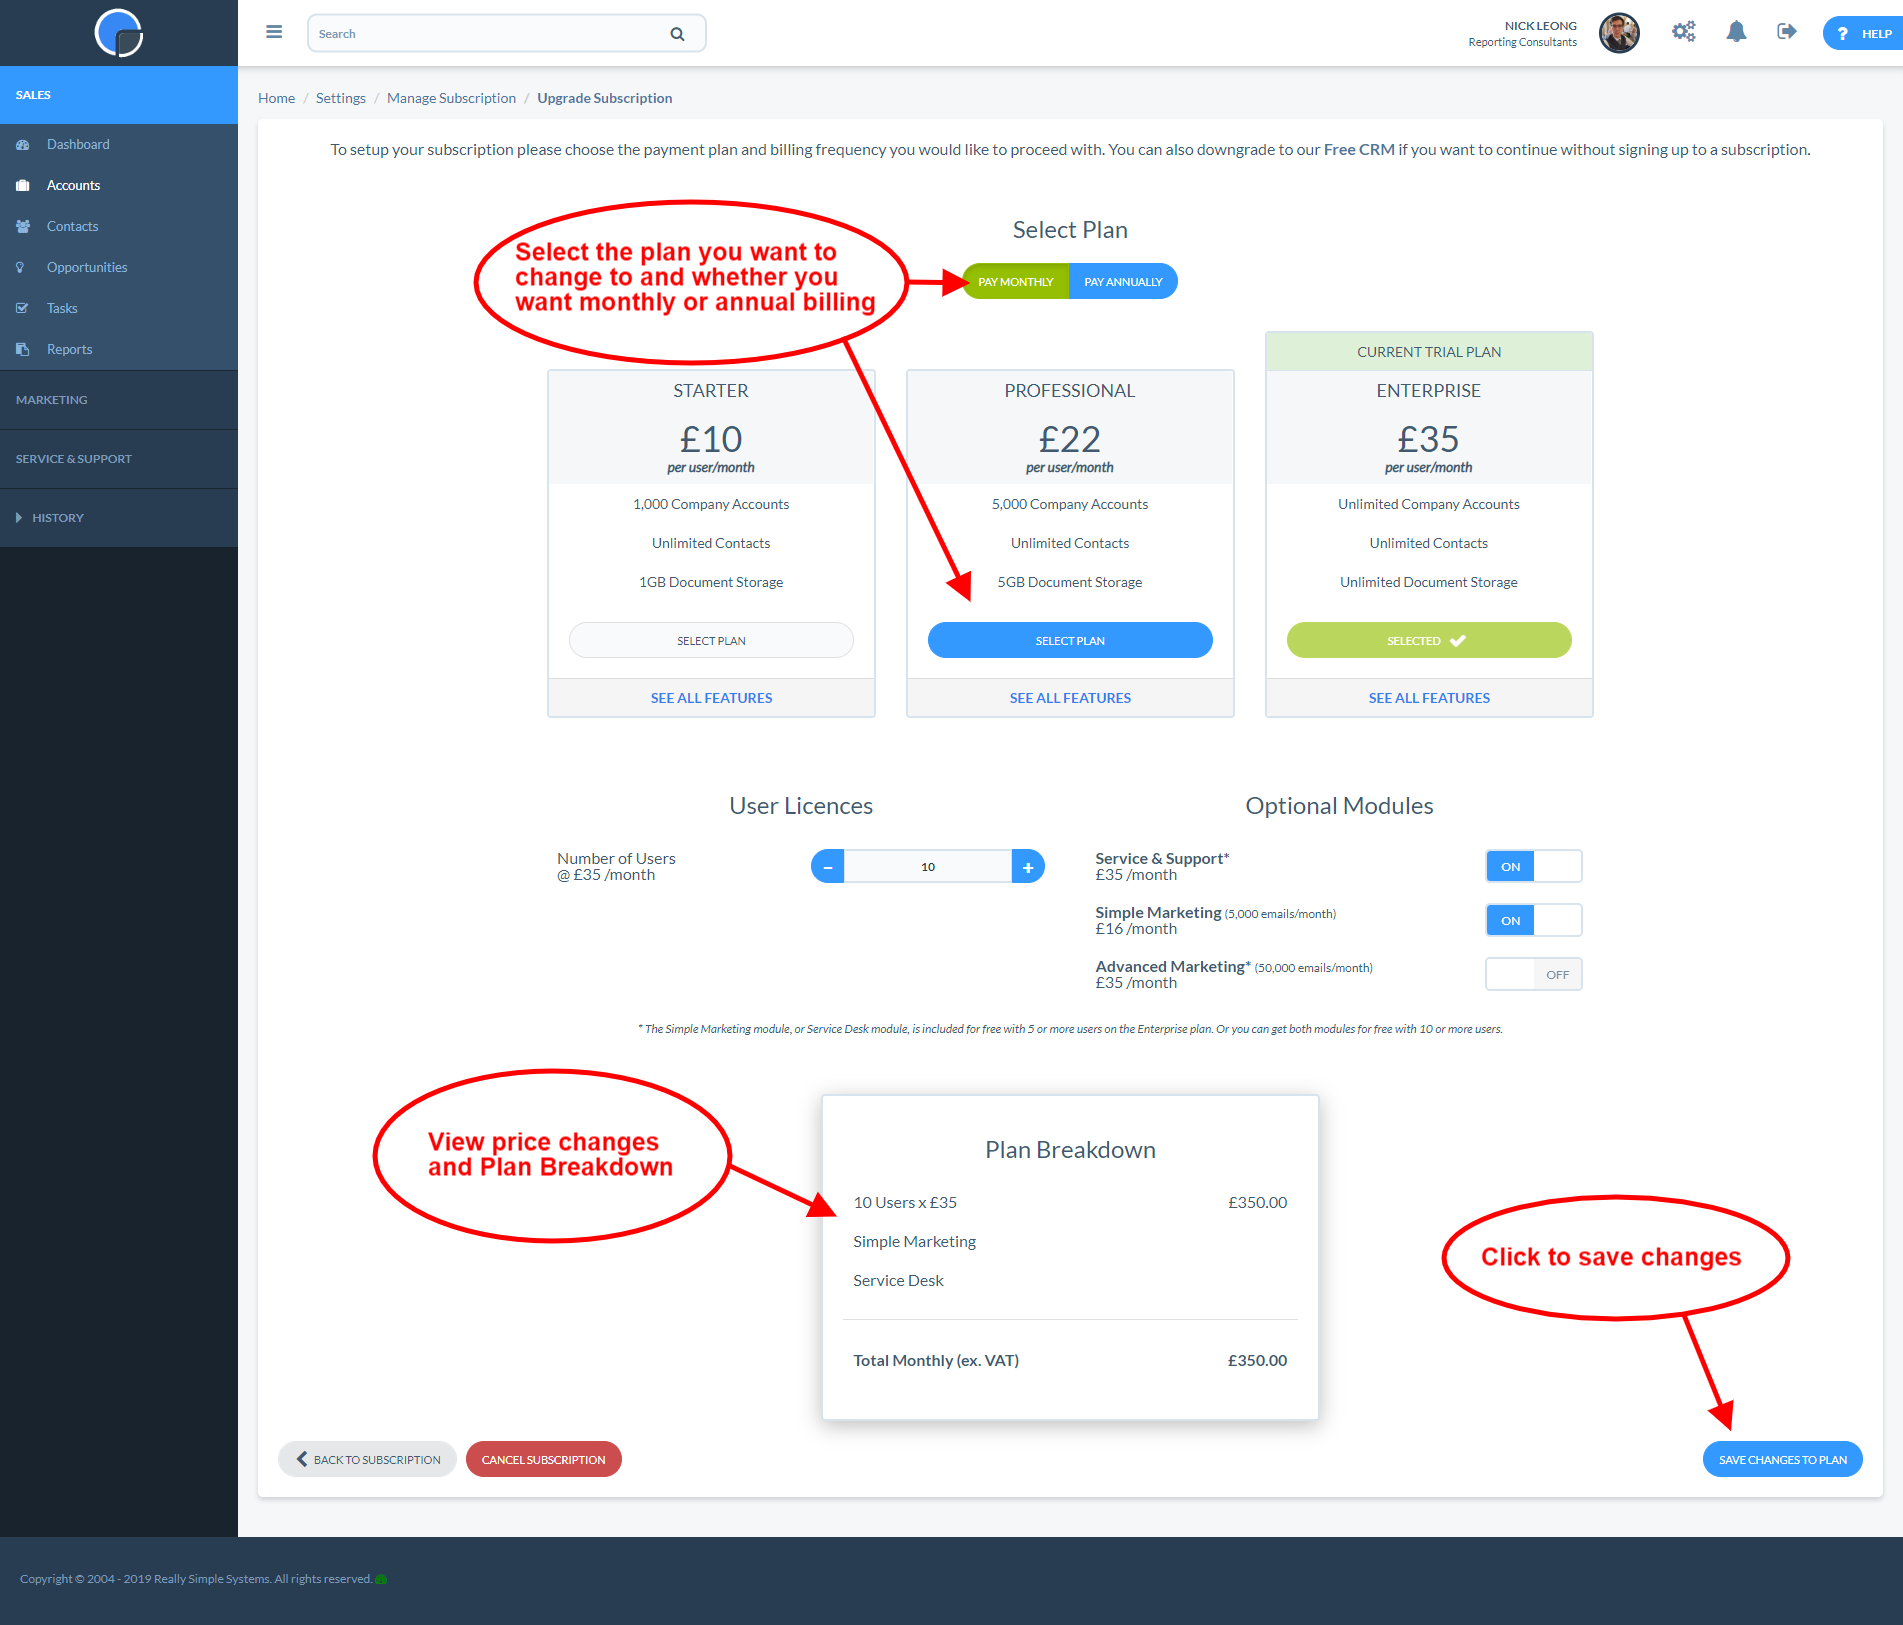The width and height of the screenshot is (1903, 1625).
Task: Switch billing to Pay Monthly
Action: point(1015,282)
